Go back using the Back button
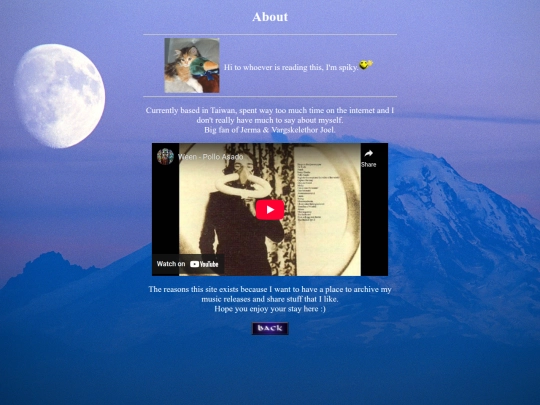540x405 pixels. pyautogui.click(x=270, y=329)
